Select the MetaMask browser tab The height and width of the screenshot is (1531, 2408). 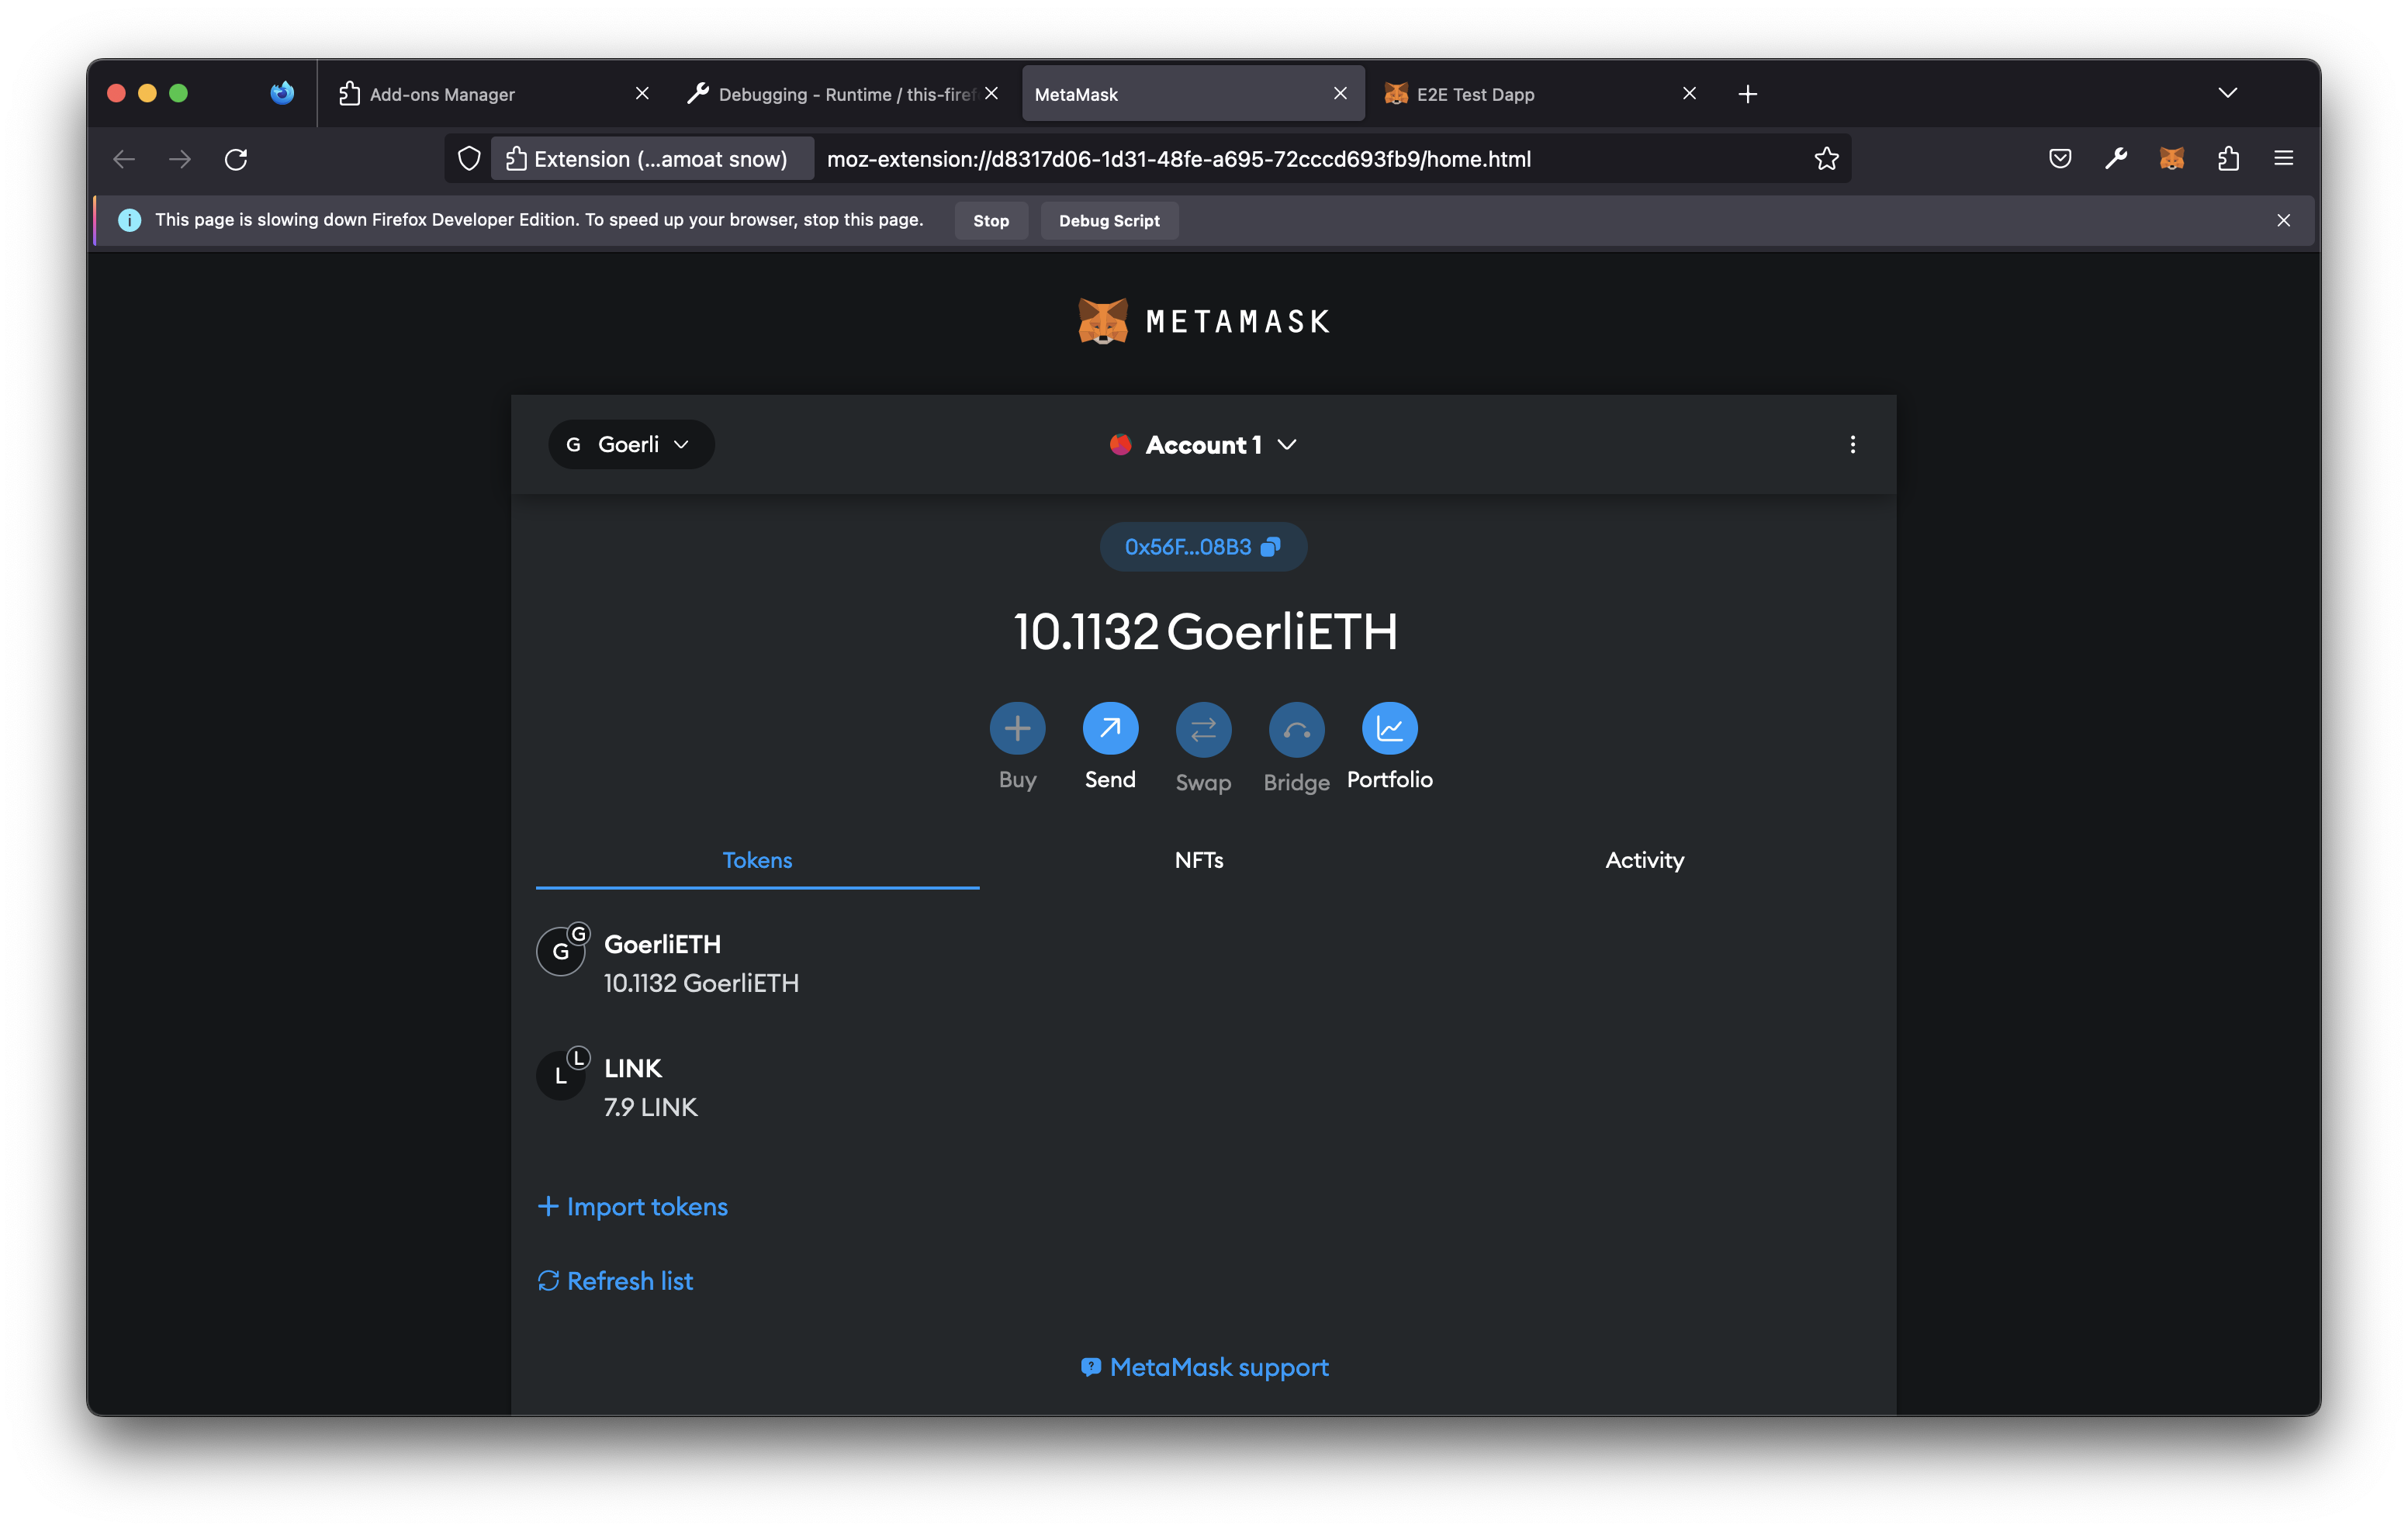(x=1192, y=94)
